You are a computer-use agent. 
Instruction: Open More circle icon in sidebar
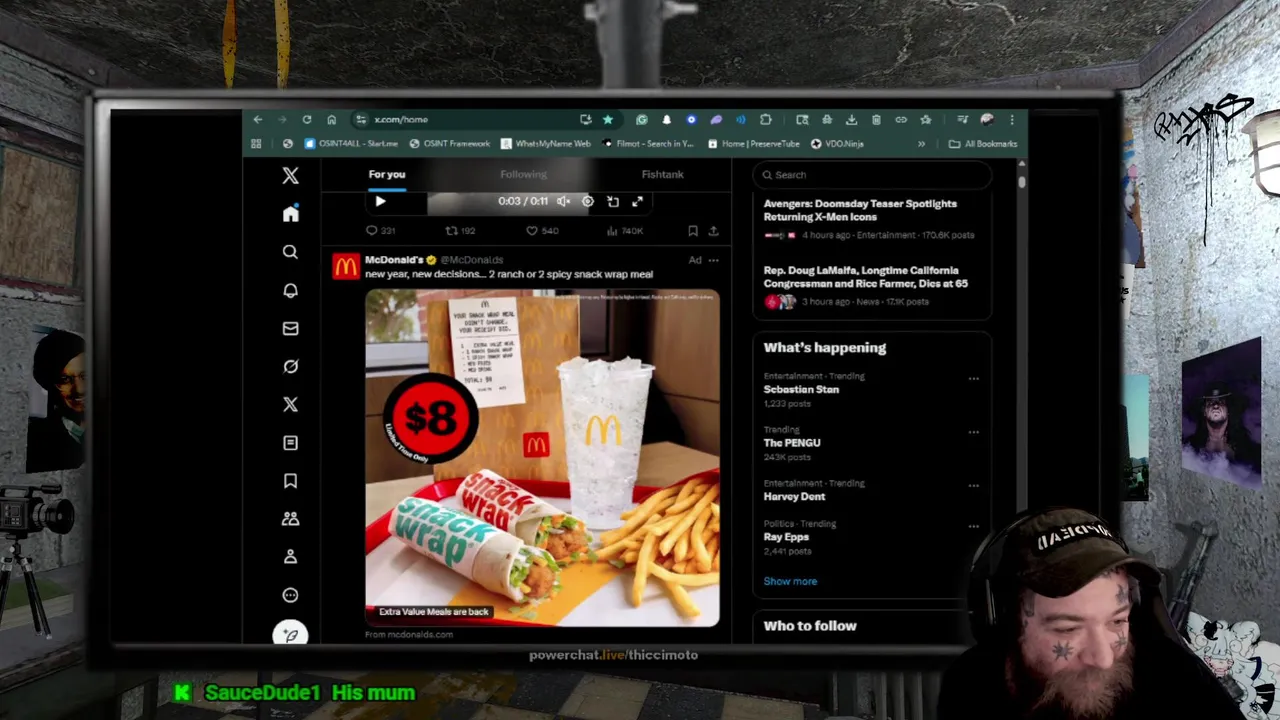(290, 595)
